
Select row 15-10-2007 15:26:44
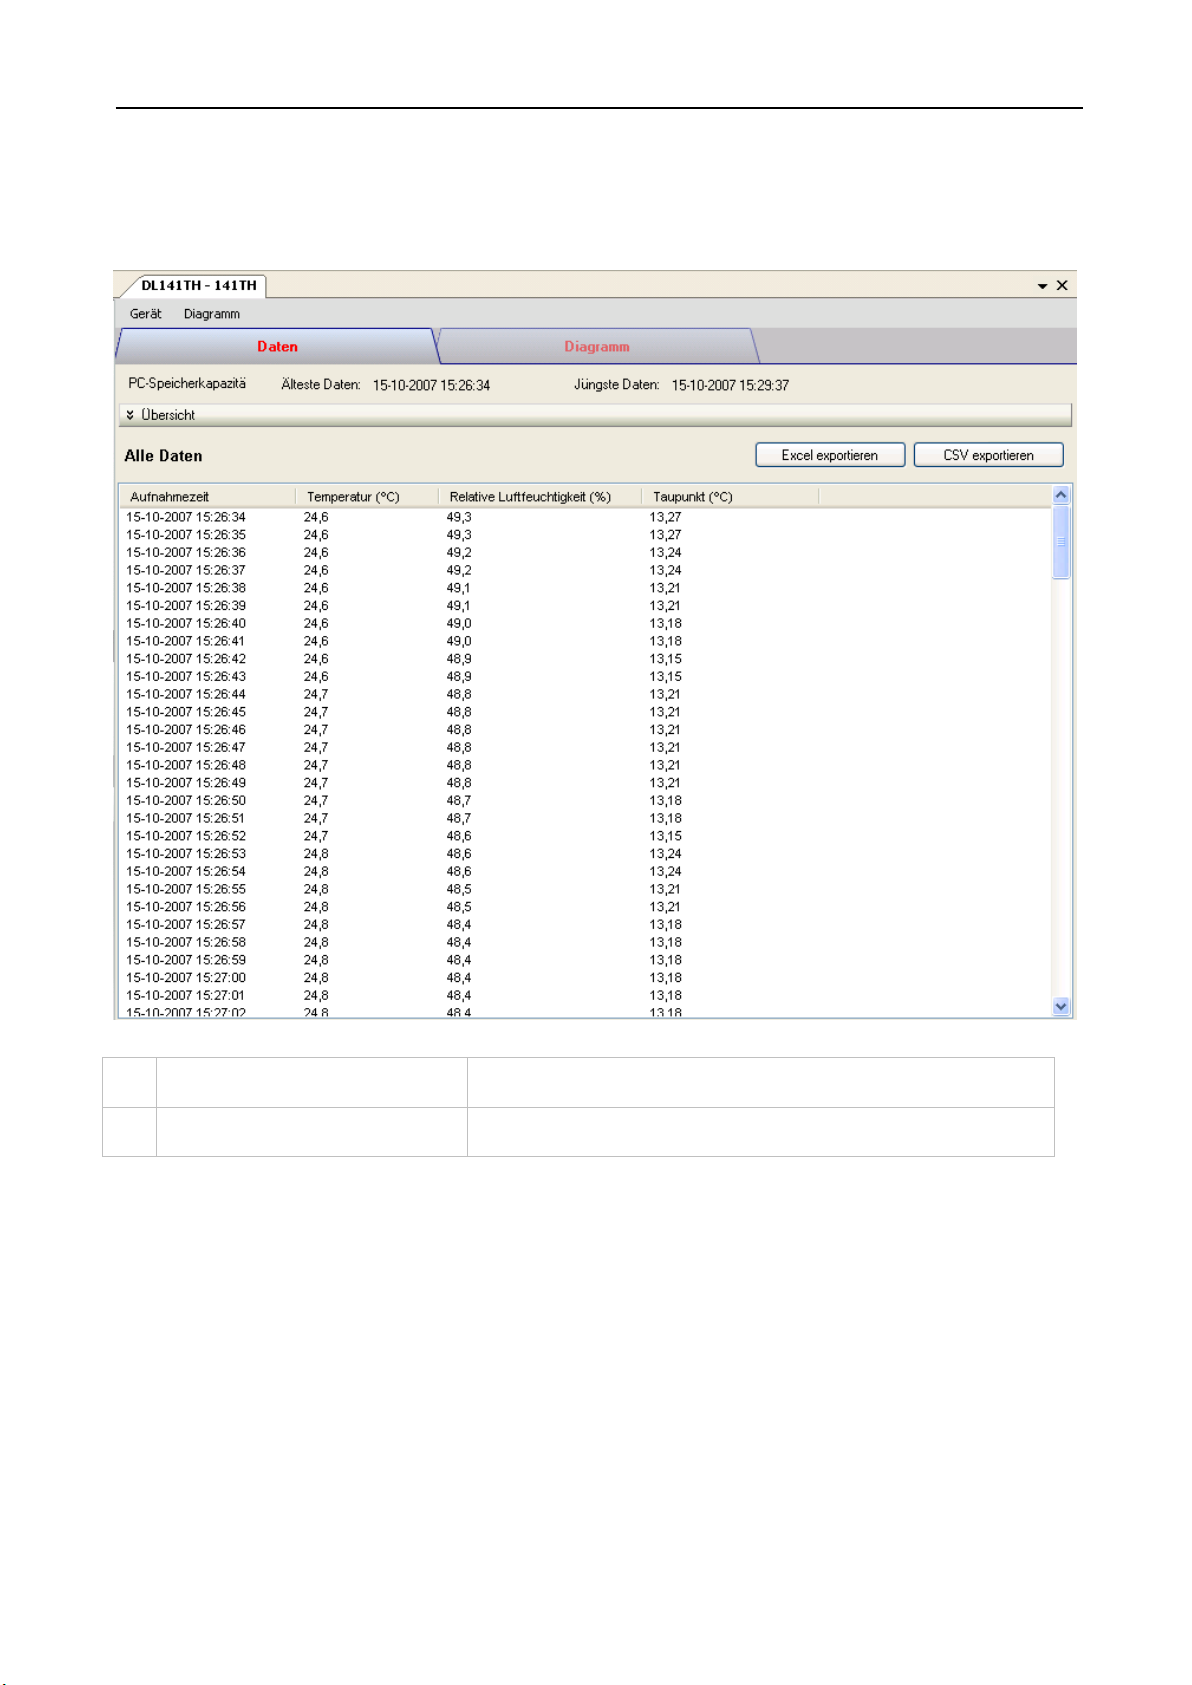tap(585, 695)
